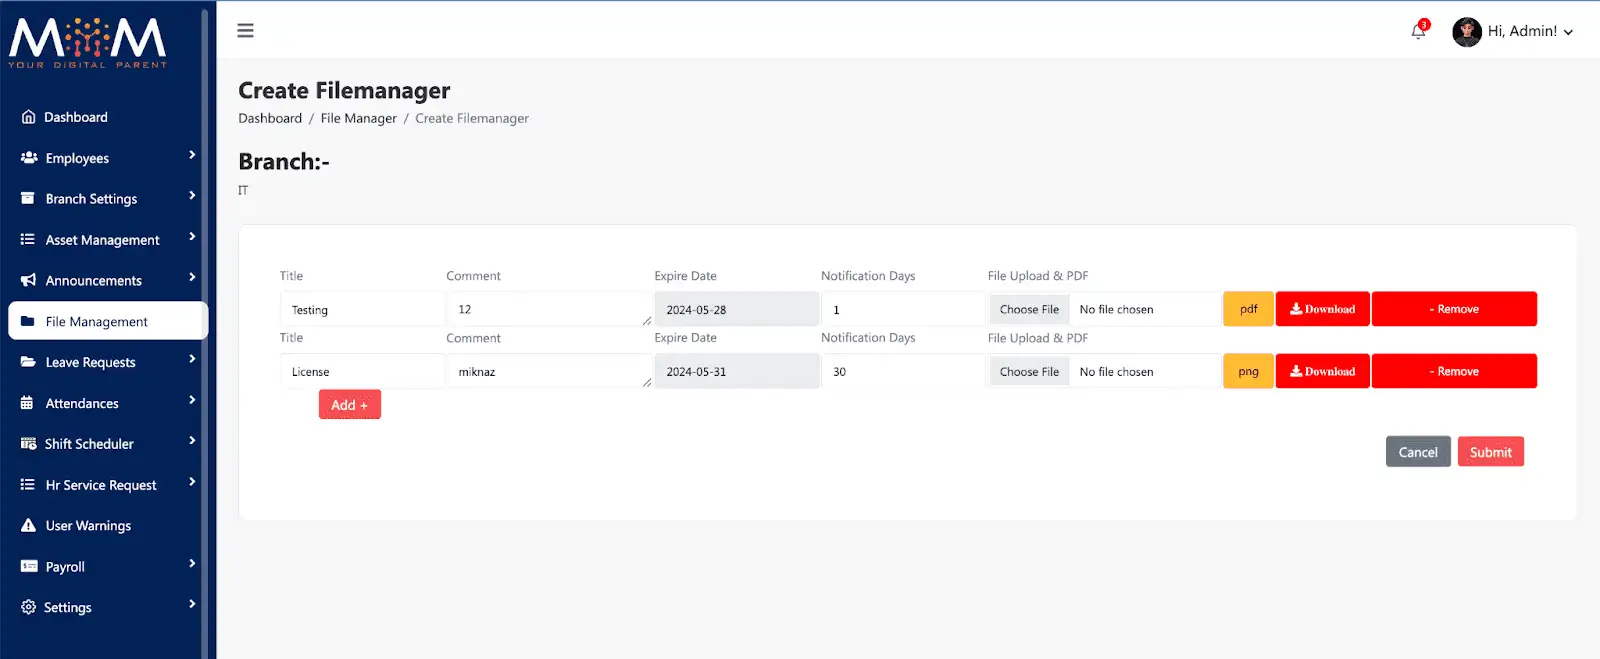Click the yellow png badge
The height and width of the screenshot is (659, 1600).
tap(1248, 371)
